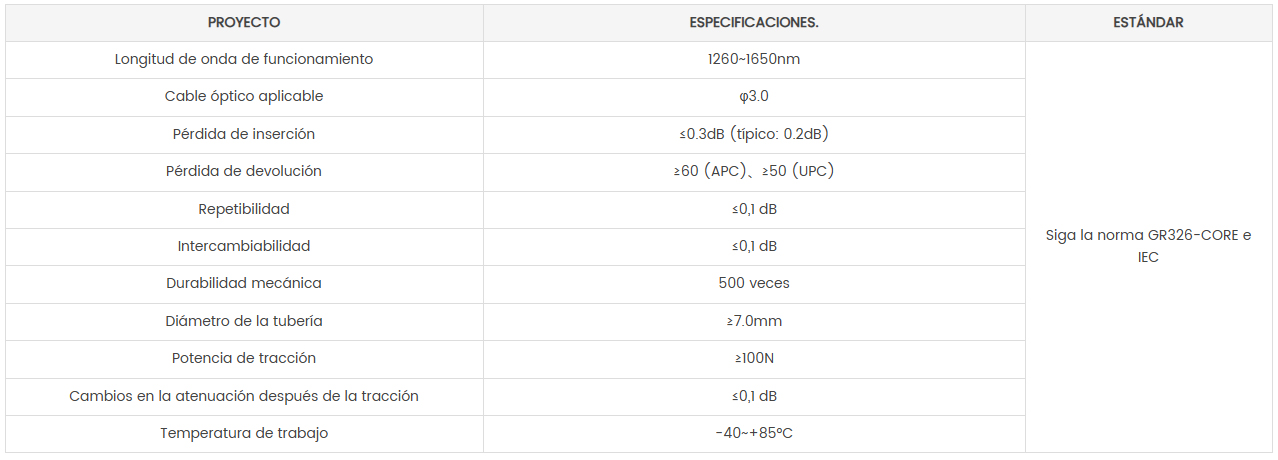Viewport: 1278px width, 460px height.
Task: Select the ≥100N value cell
Action: pos(754,358)
